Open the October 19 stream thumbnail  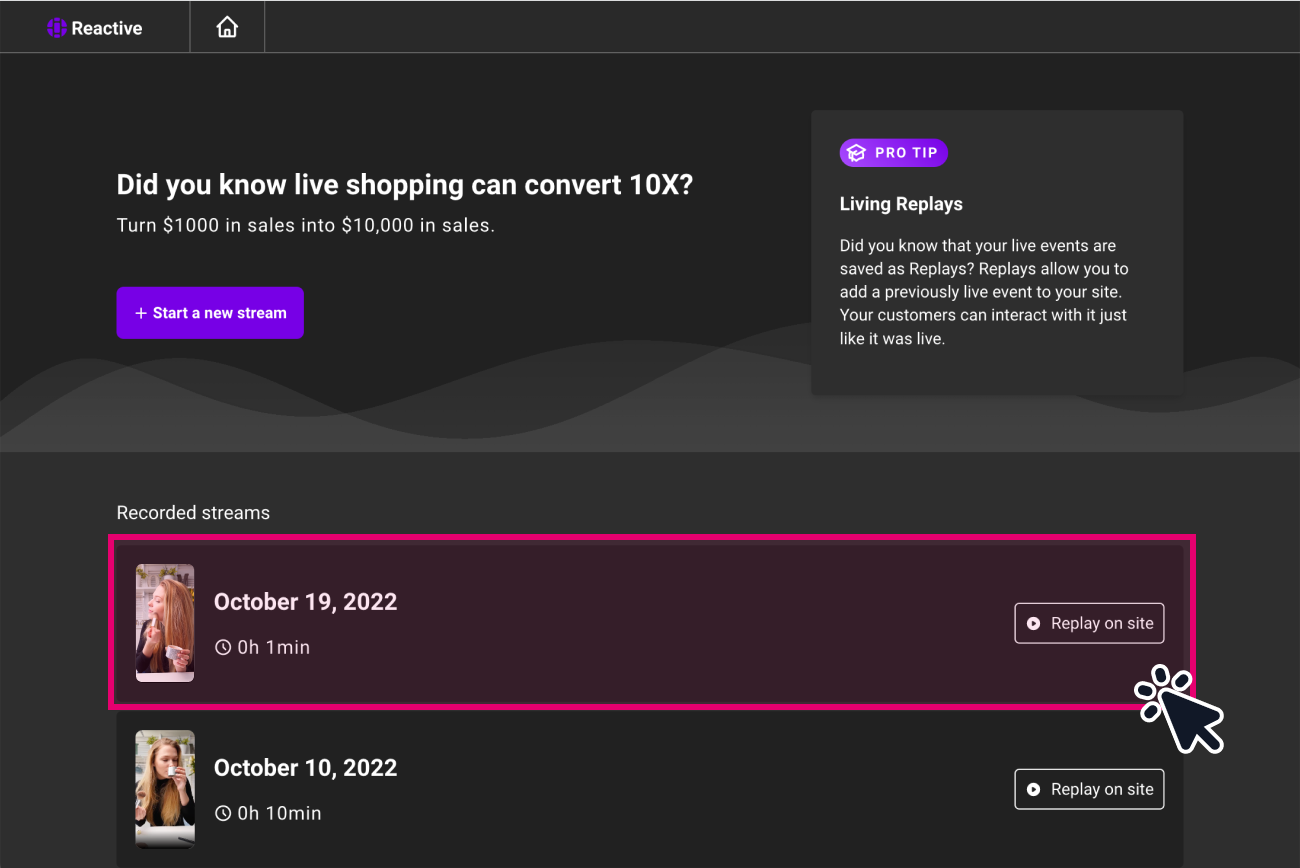165,623
